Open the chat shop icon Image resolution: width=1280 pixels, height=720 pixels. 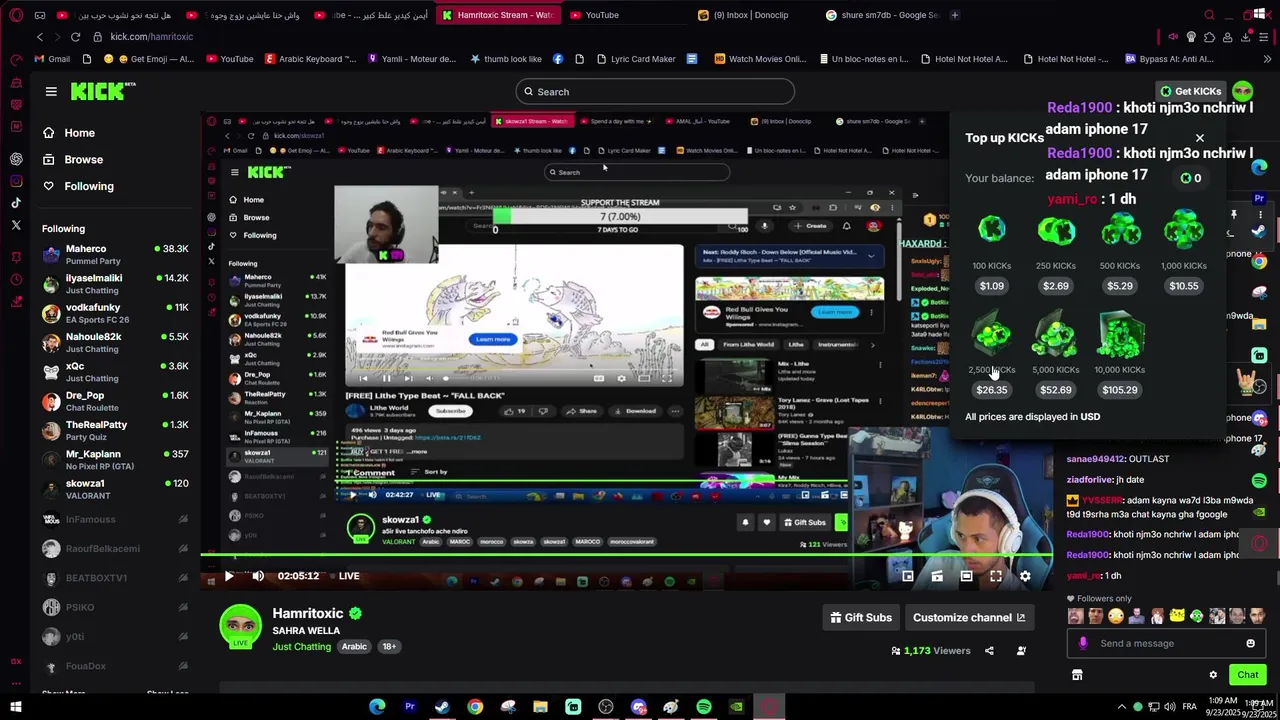(1077, 675)
